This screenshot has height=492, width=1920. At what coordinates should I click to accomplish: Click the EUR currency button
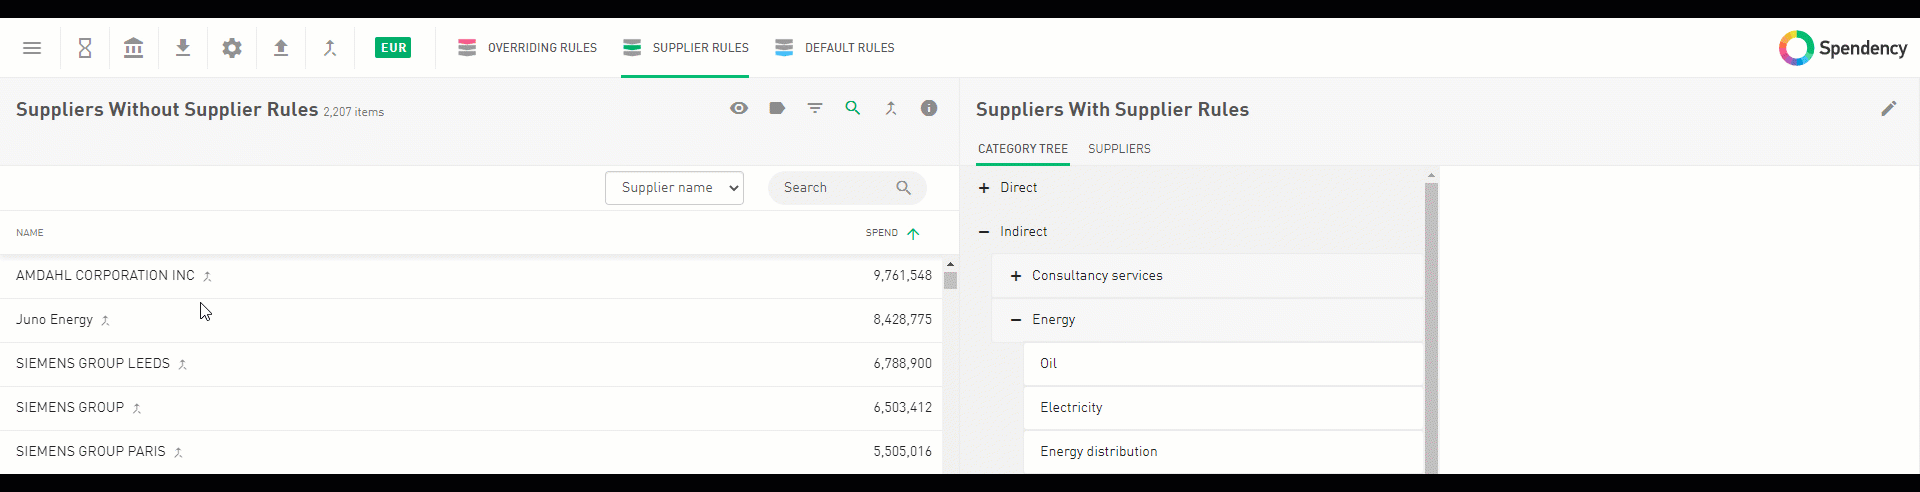coord(393,48)
